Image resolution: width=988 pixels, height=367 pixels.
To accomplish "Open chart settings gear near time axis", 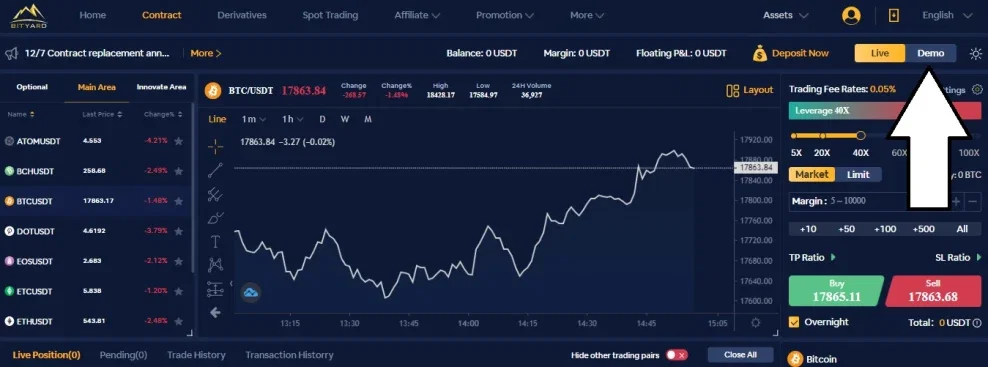I will tap(755, 323).
